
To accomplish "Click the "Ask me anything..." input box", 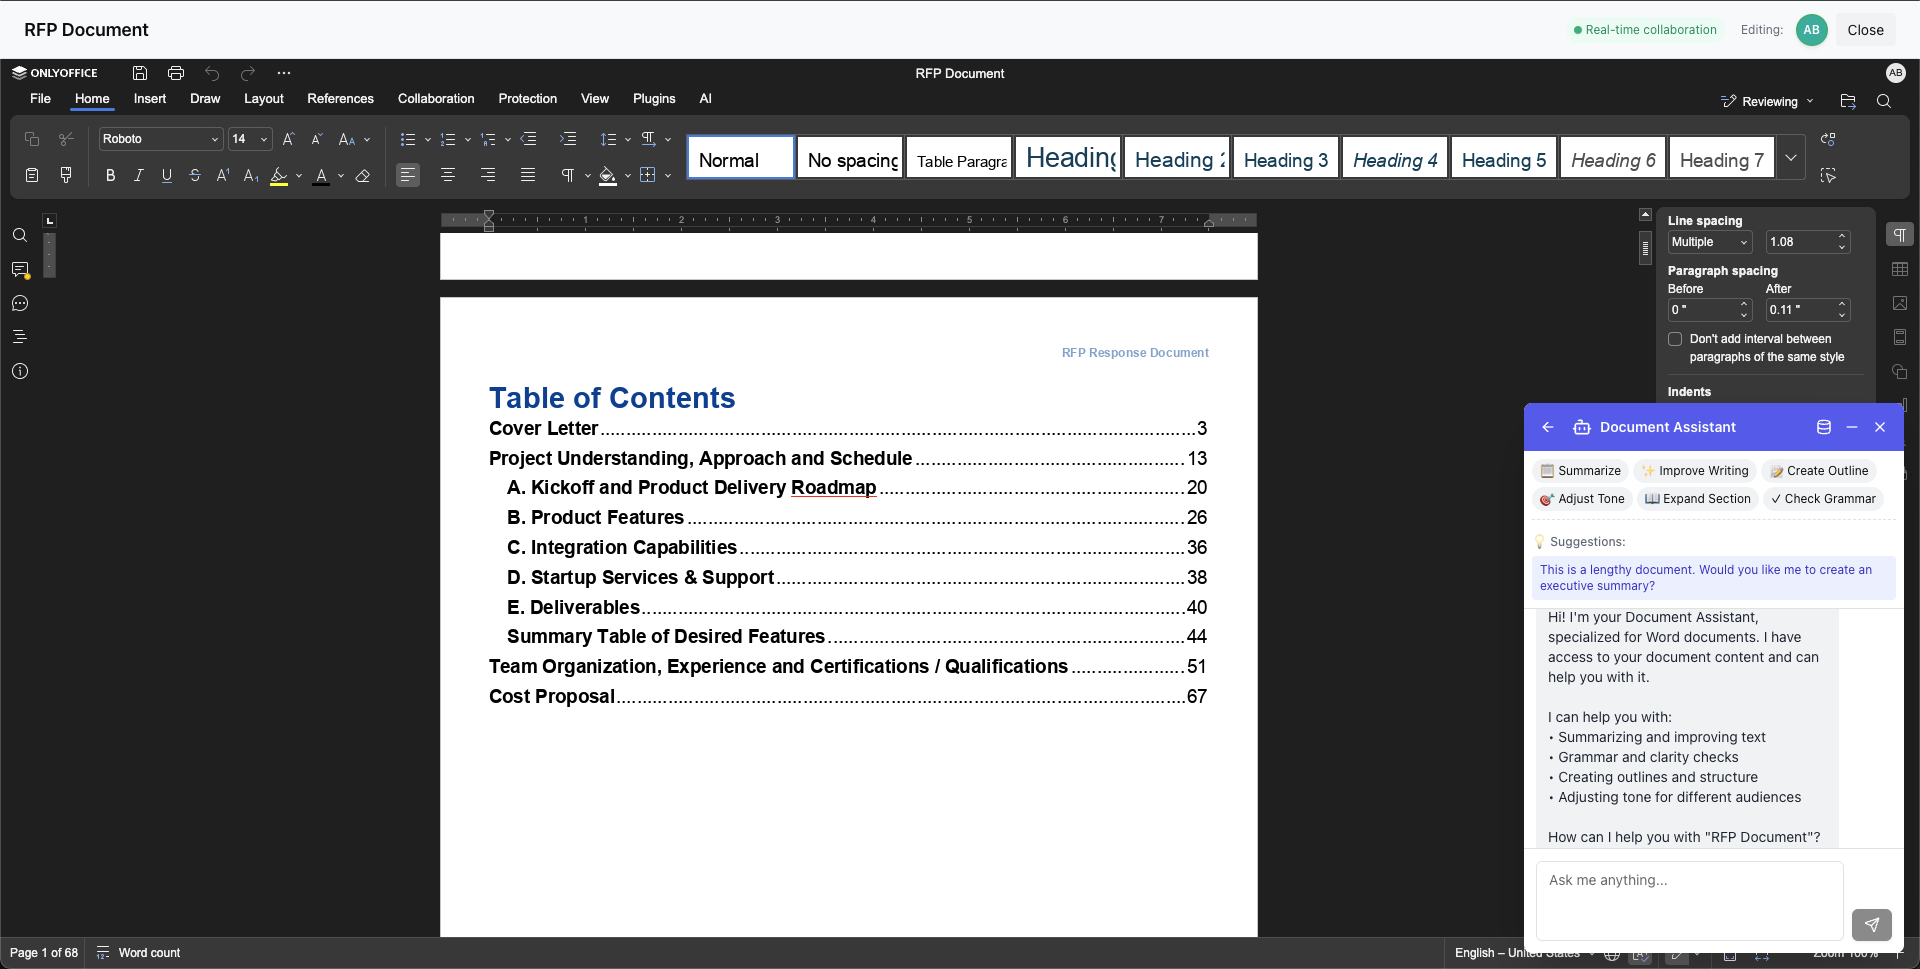I will coord(1689,900).
